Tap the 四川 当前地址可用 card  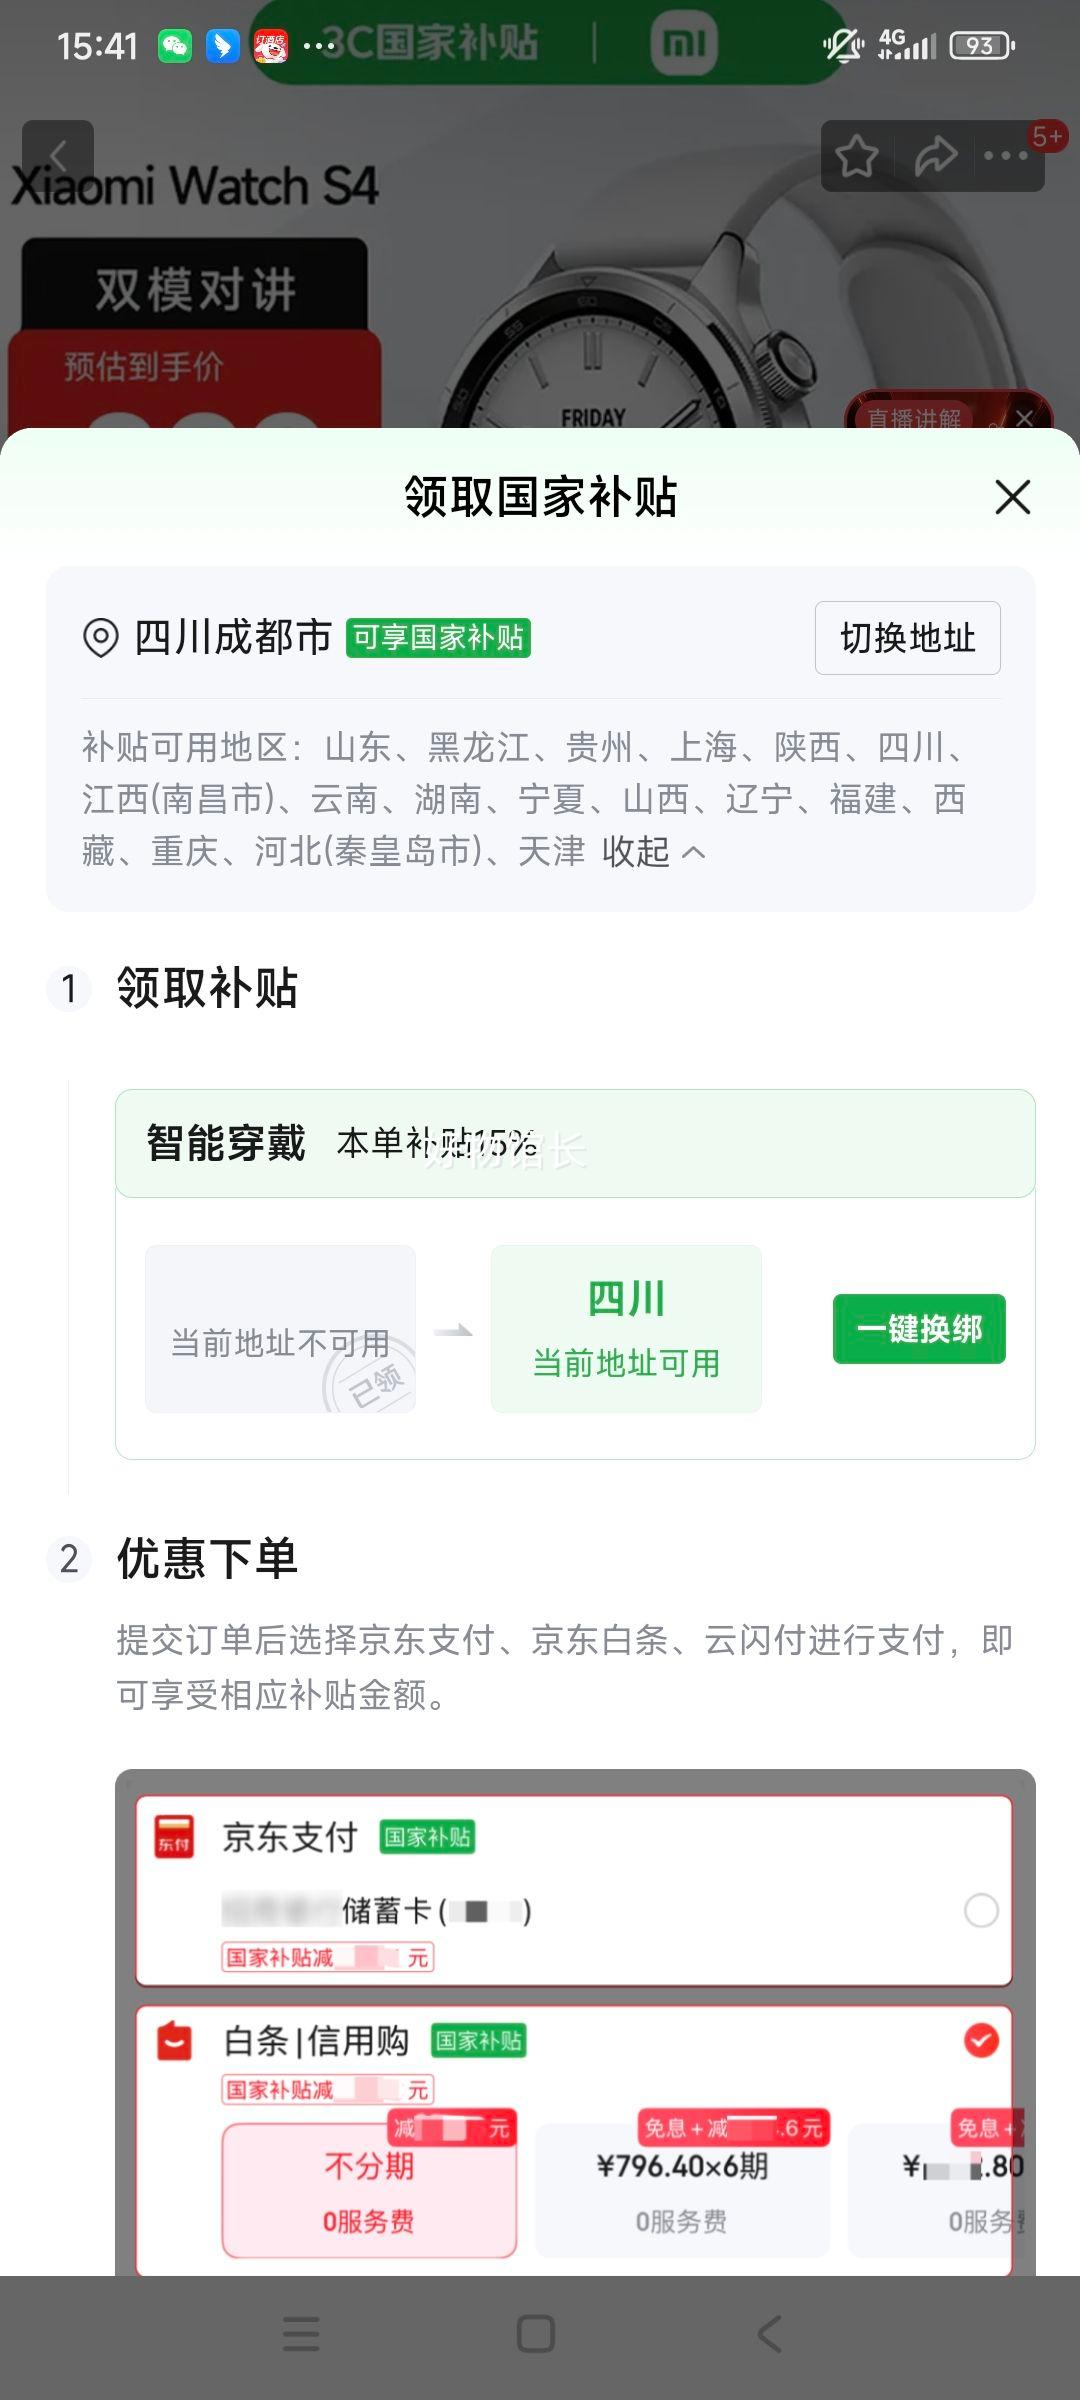pyautogui.click(x=626, y=1329)
